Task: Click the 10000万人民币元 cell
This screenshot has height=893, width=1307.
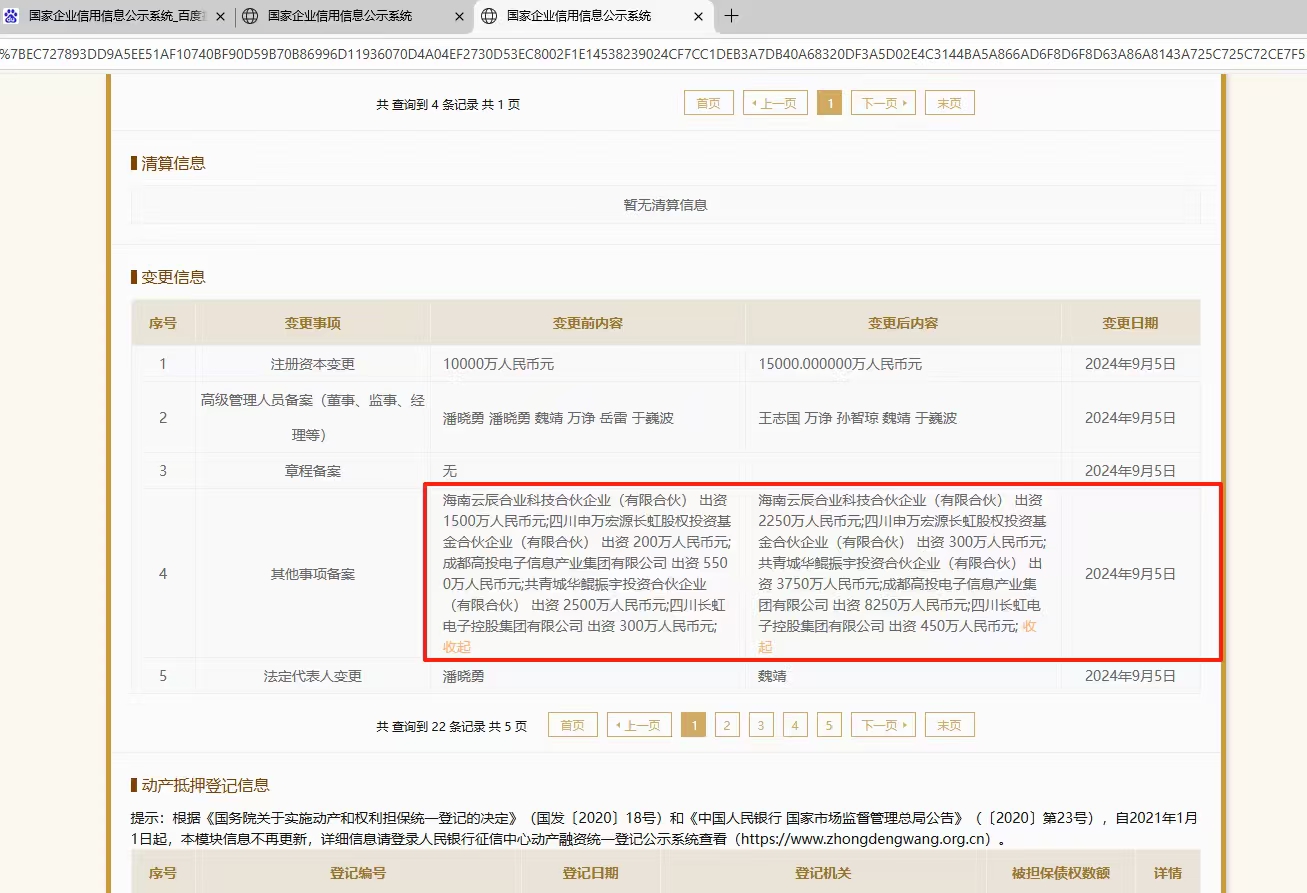Action: (x=588, y=364)
